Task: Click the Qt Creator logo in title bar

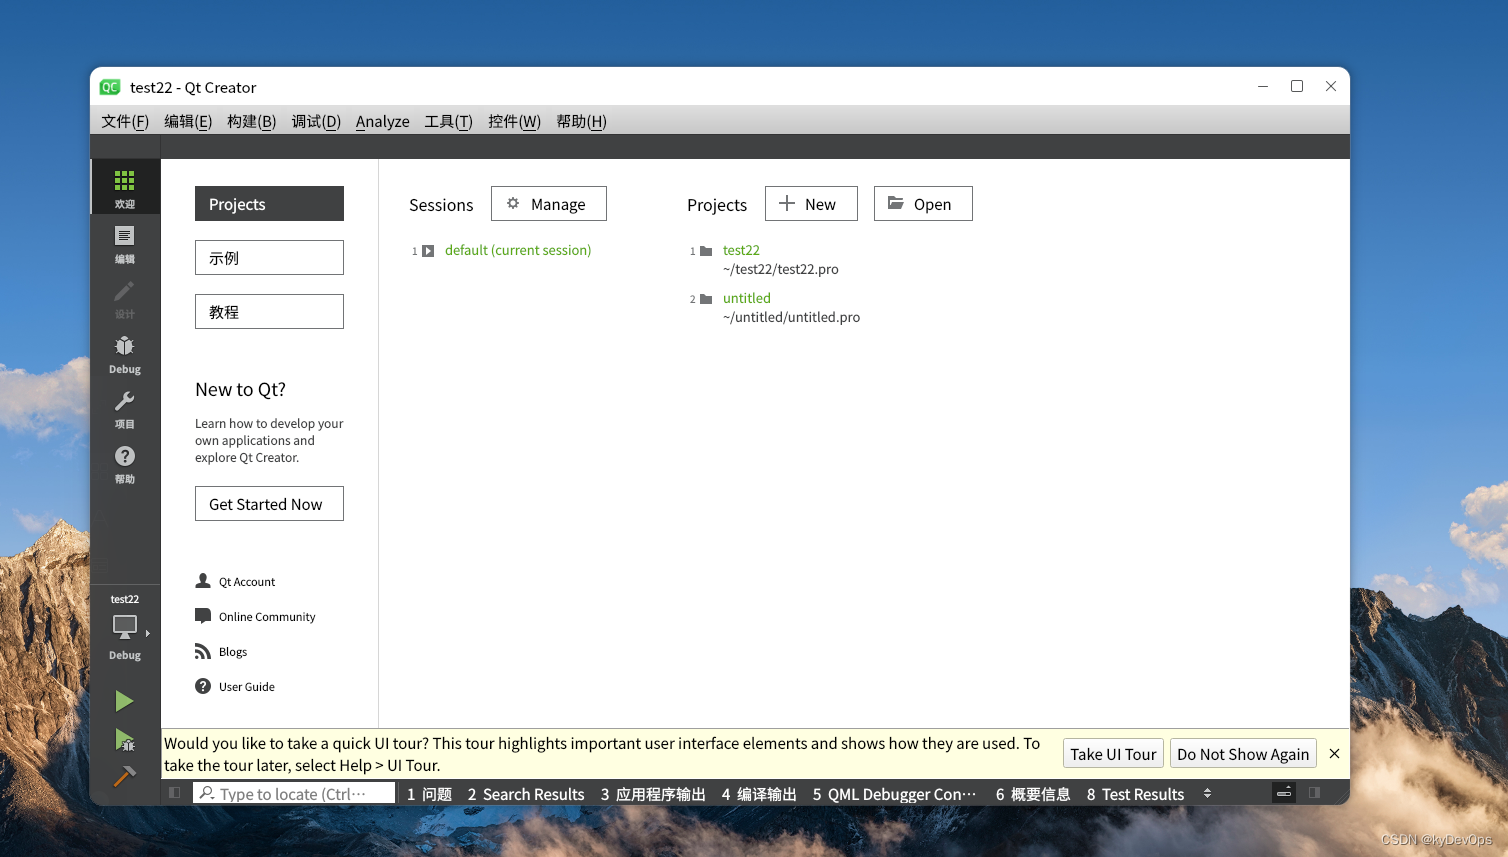Action: pos(110,87)
